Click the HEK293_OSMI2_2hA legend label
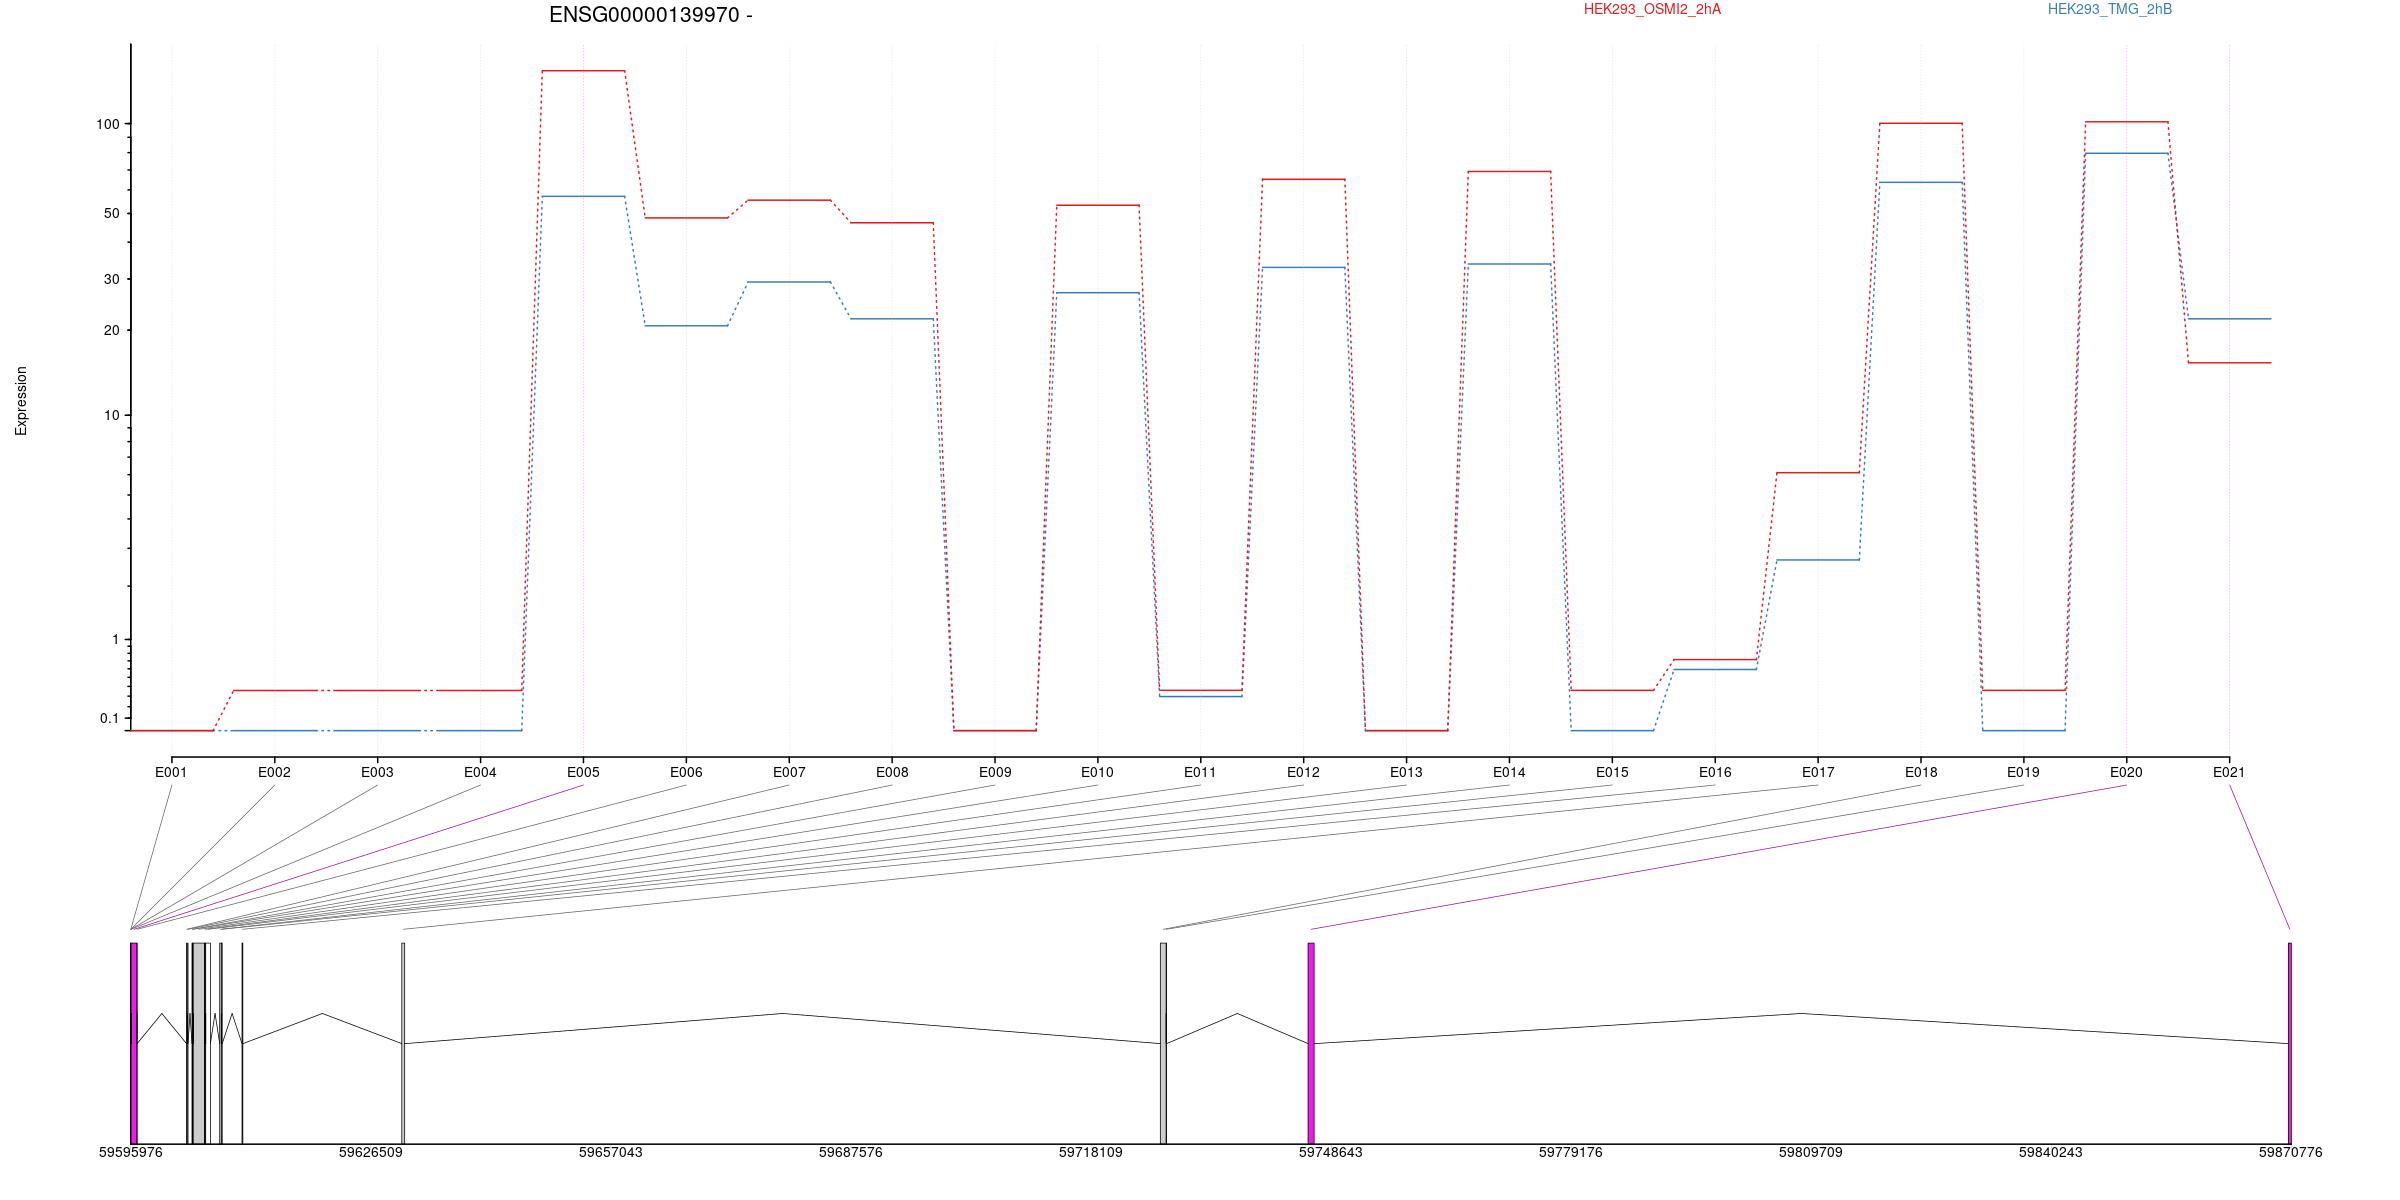This screenshot has width=2400, height=1200. tap(1652, 9)
